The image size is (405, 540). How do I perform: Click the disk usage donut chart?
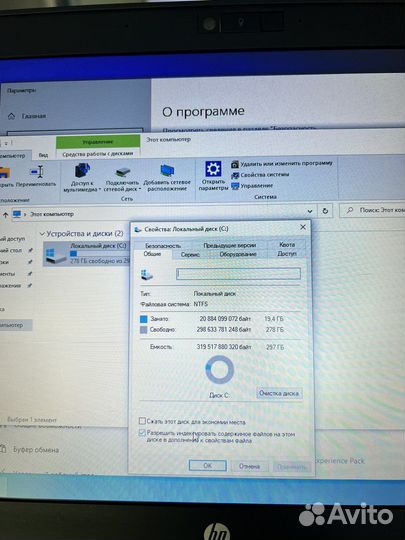219,370
